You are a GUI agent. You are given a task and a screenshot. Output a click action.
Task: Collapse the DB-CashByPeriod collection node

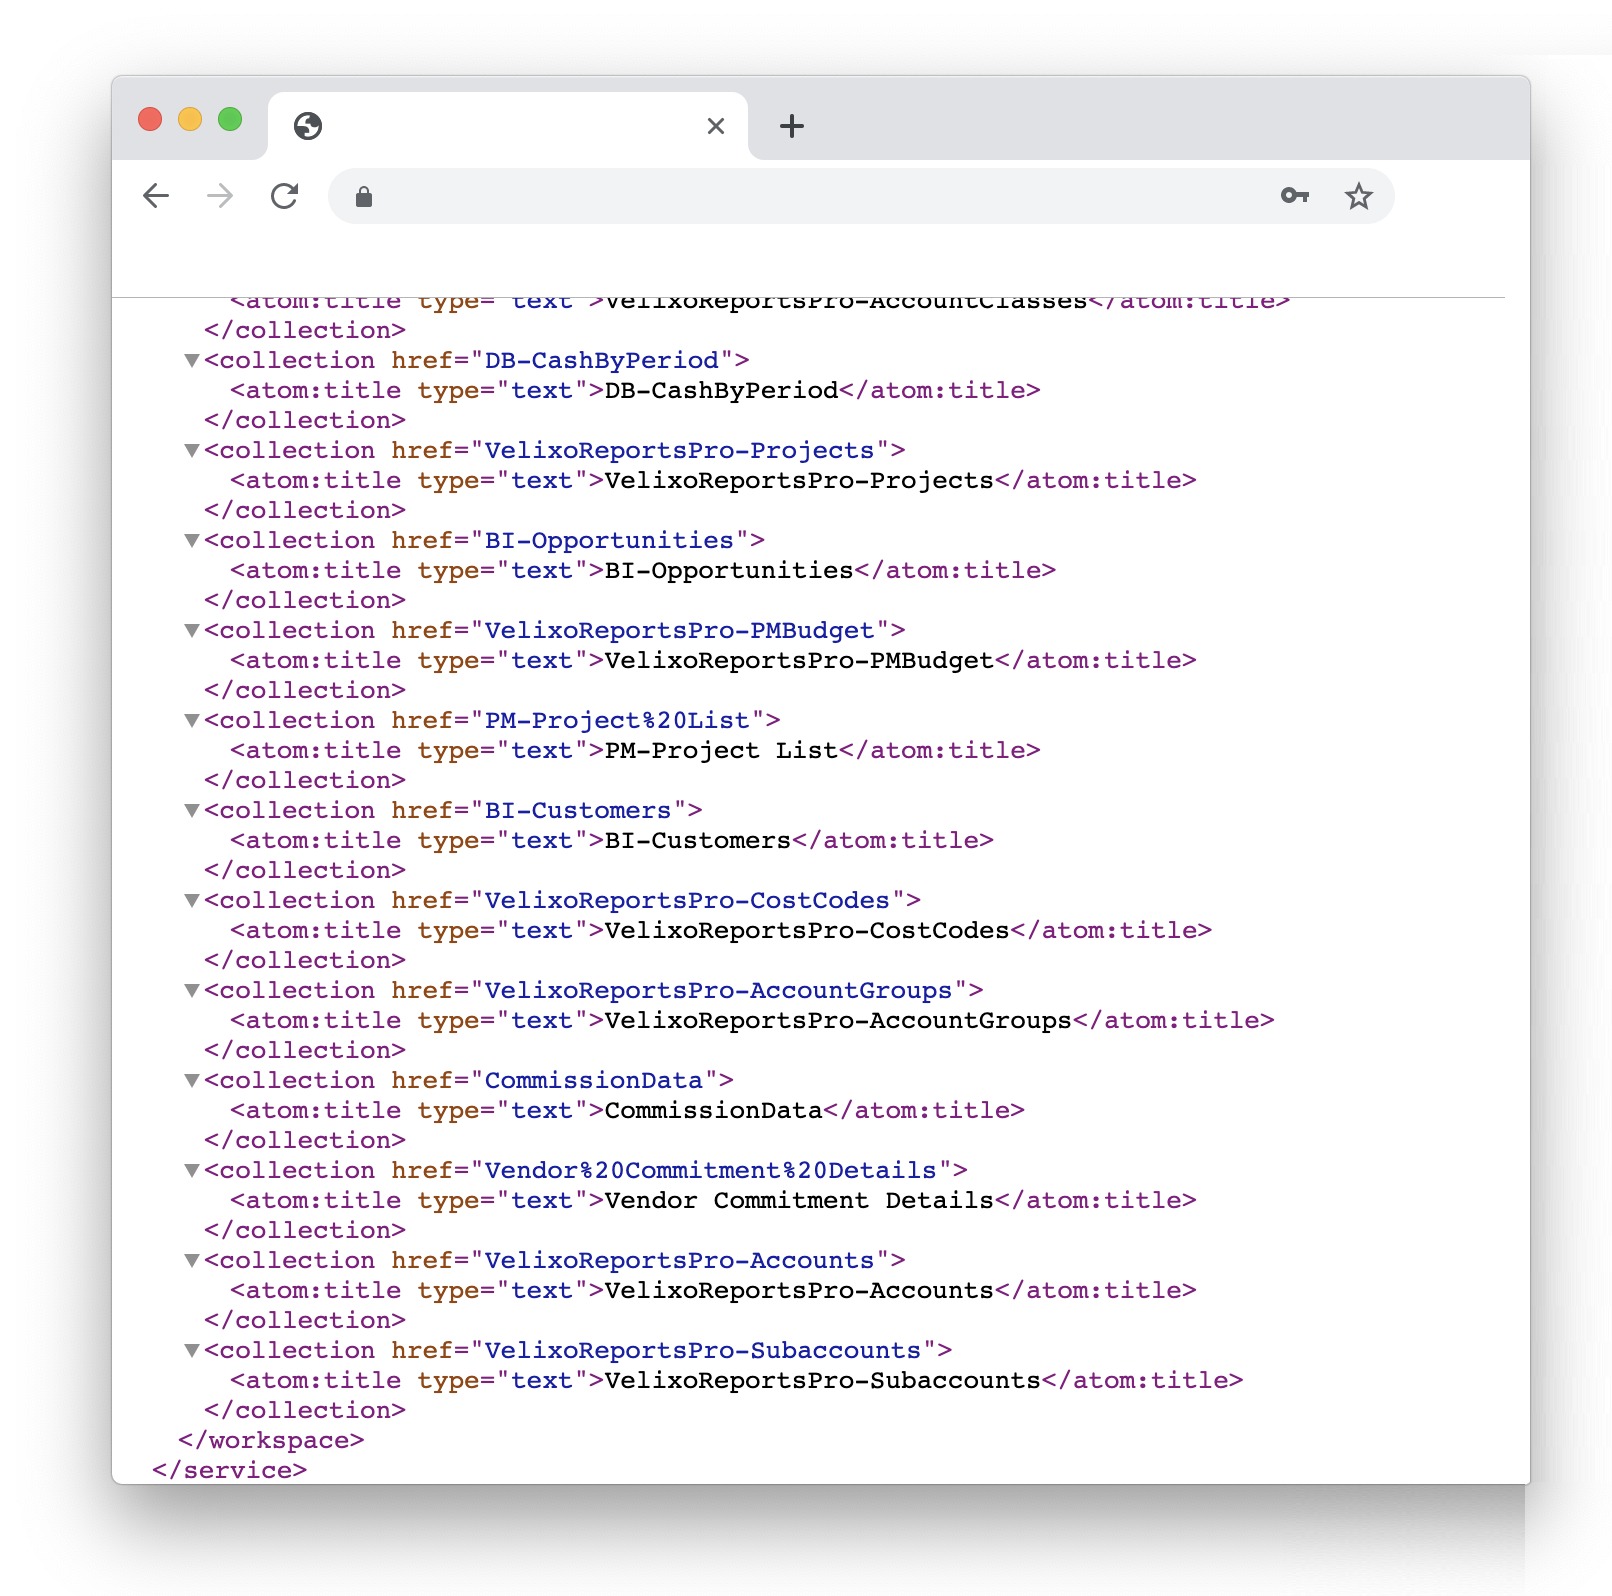[x=192, y=360]
